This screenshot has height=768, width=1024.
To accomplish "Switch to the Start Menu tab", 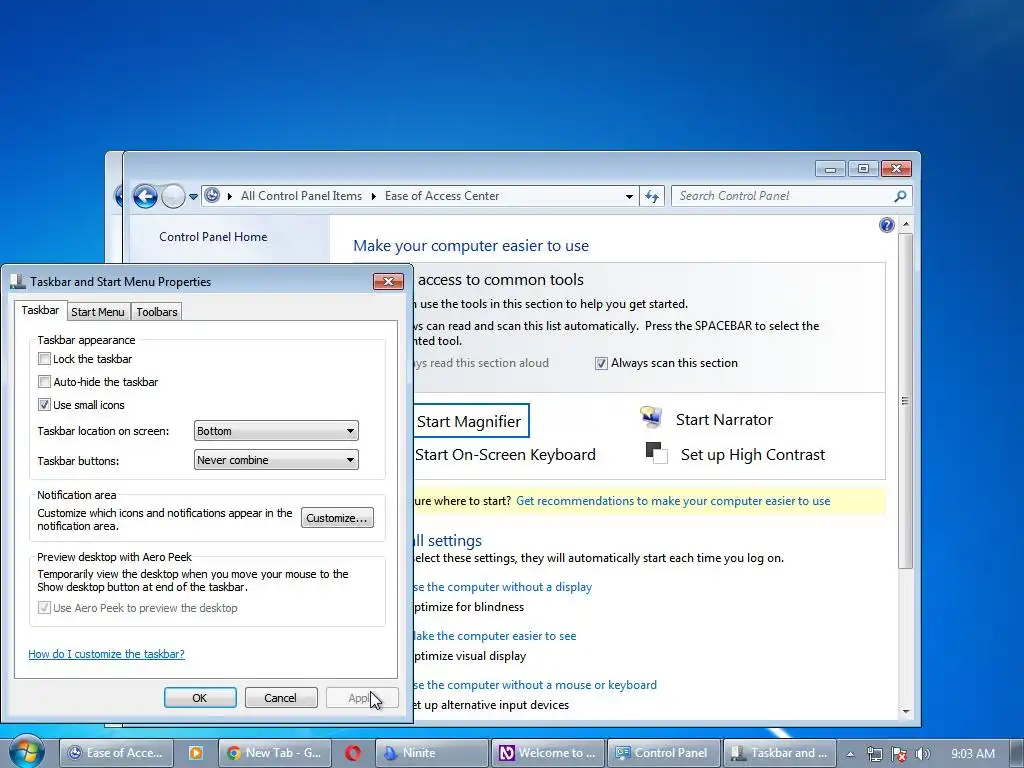I will pos(98,312).
